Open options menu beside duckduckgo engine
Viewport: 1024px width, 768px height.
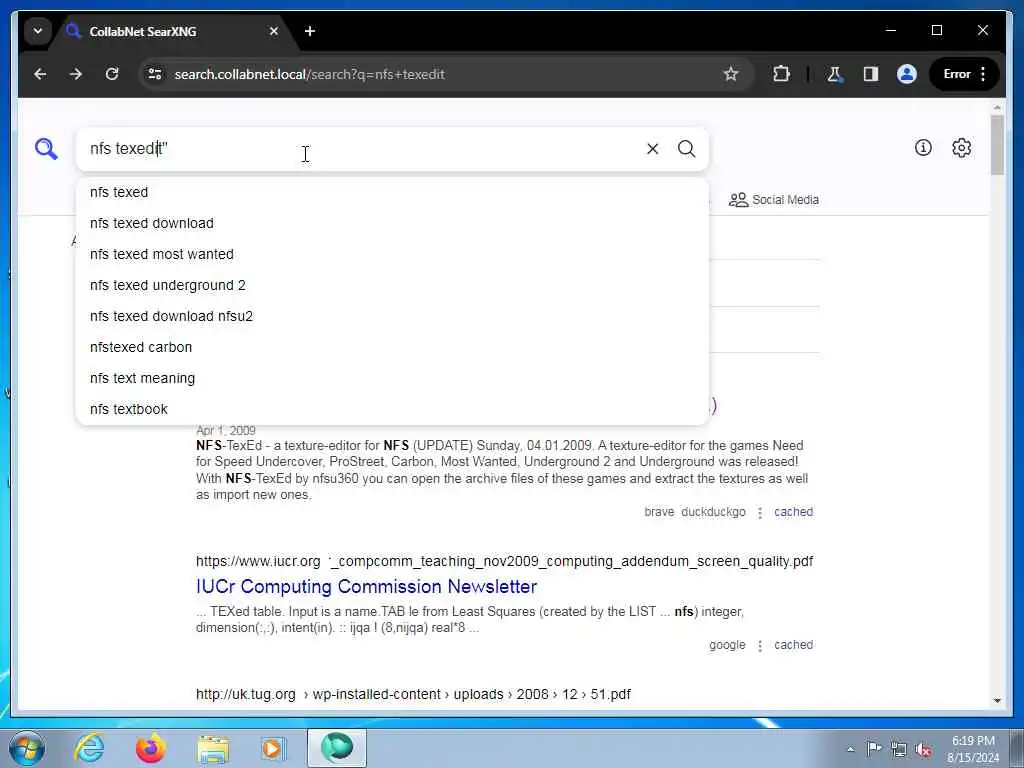click(x=760, y=513)
